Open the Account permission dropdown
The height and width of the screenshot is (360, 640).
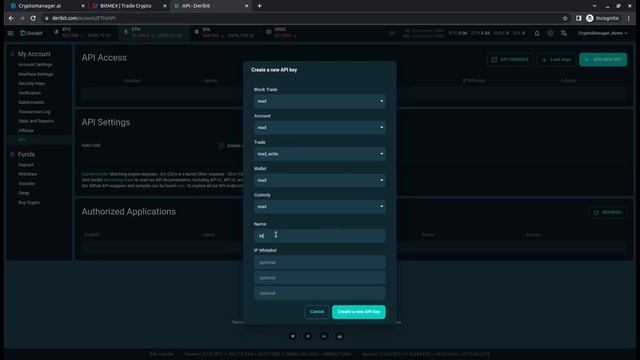[319, 128]
